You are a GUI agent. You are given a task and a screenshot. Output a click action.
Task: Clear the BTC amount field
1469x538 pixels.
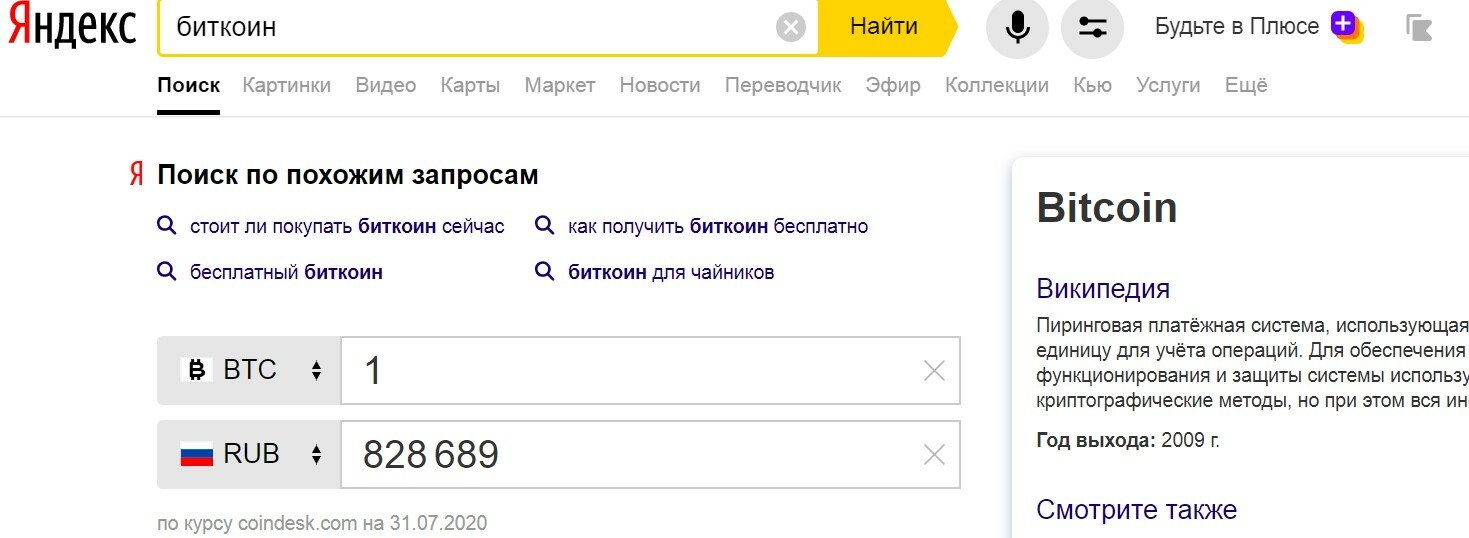point(933,371)
